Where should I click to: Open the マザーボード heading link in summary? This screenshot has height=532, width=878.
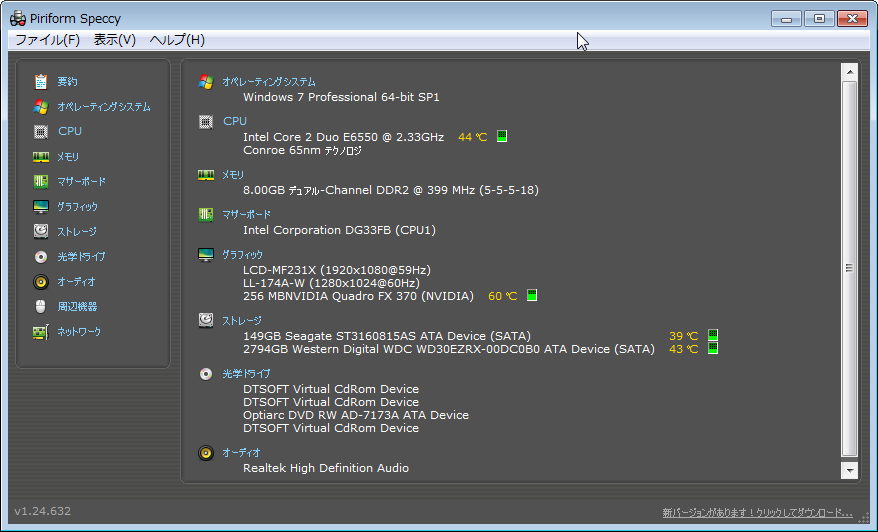pos(246,214)
